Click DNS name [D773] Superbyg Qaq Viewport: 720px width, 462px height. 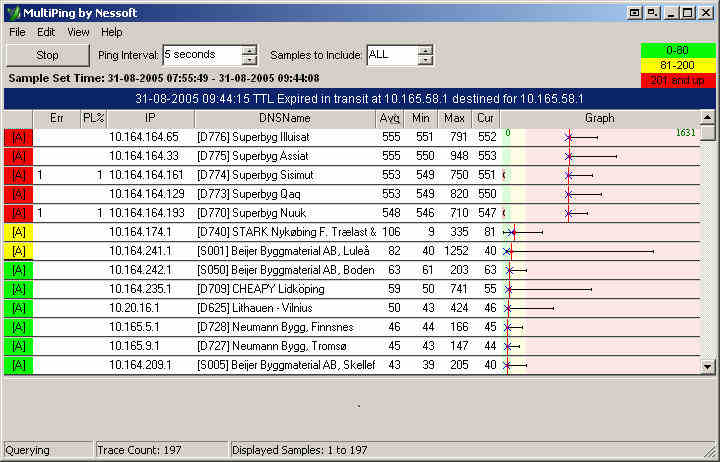(x=249, y=194)
